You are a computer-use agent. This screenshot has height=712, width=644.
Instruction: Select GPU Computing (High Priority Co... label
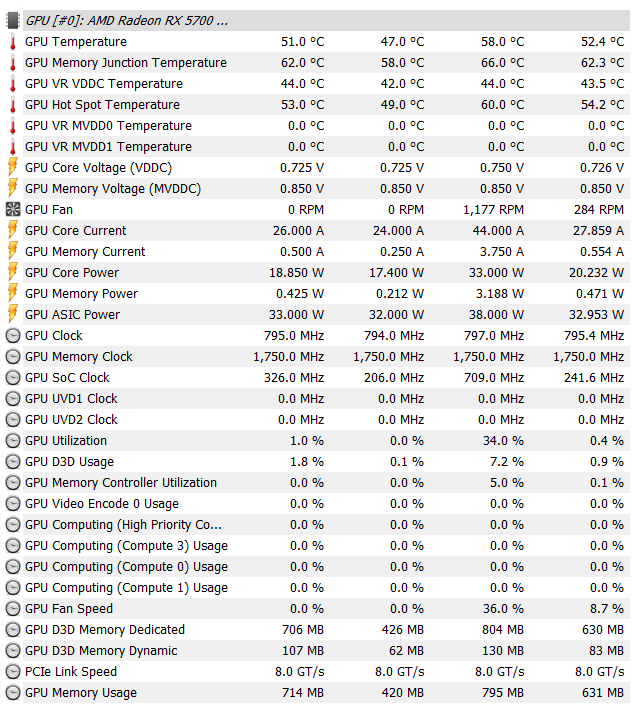click(124, 525)
